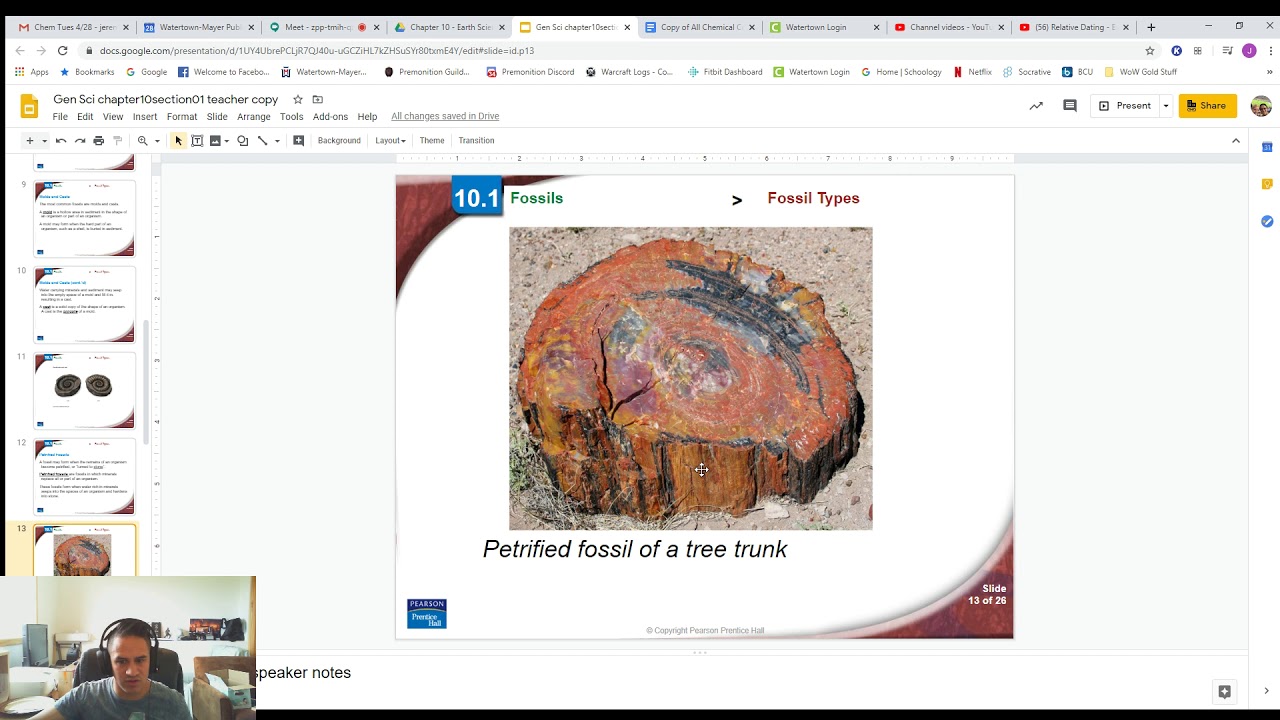Open a new browser tab
Screen dimensions: 1280x720
1151,27
